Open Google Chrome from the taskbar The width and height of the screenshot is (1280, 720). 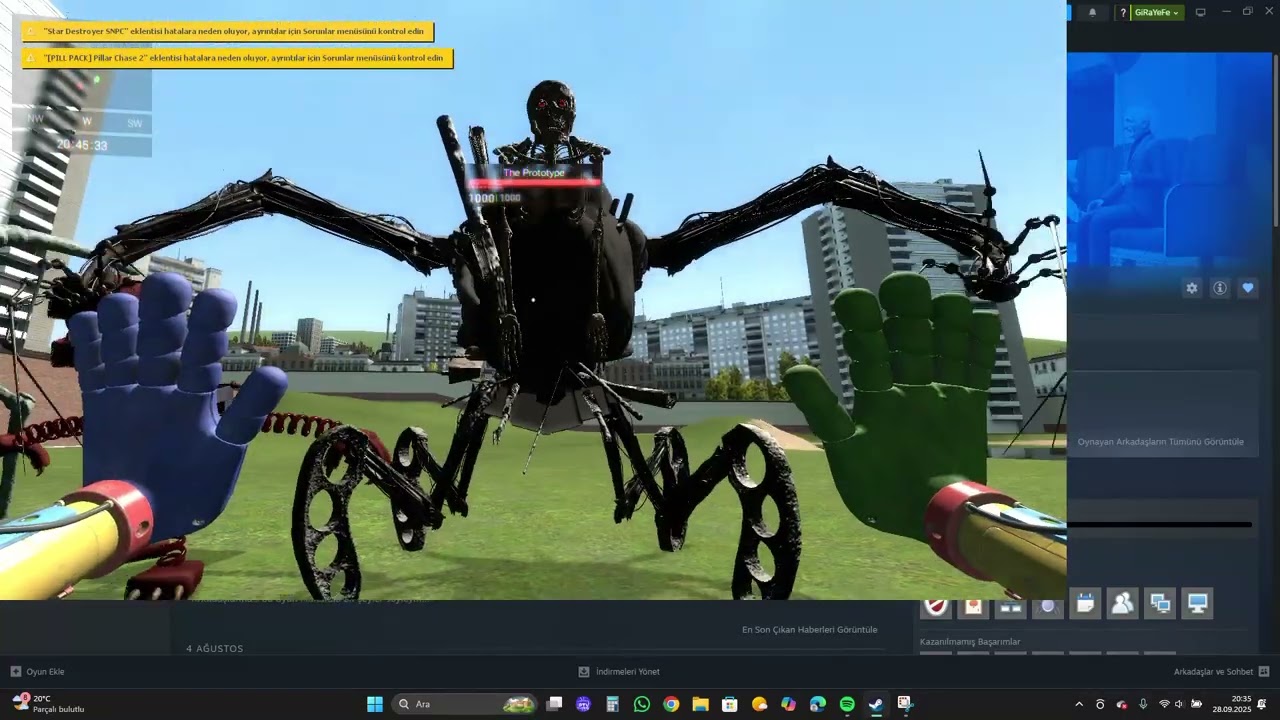pos(671,704)
